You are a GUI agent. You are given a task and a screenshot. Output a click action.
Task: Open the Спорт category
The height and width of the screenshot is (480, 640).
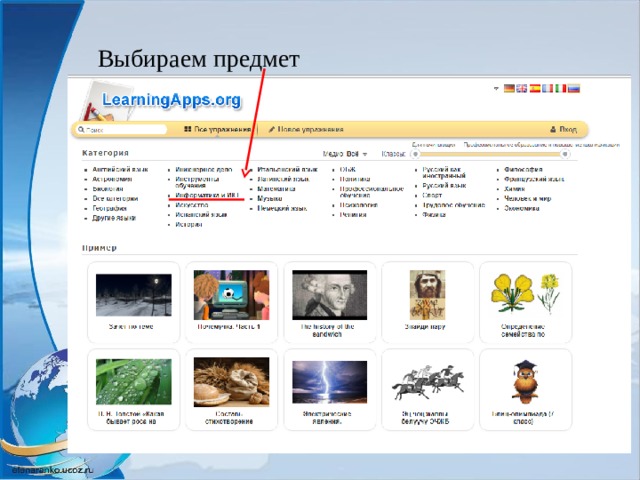coord(432,195)
